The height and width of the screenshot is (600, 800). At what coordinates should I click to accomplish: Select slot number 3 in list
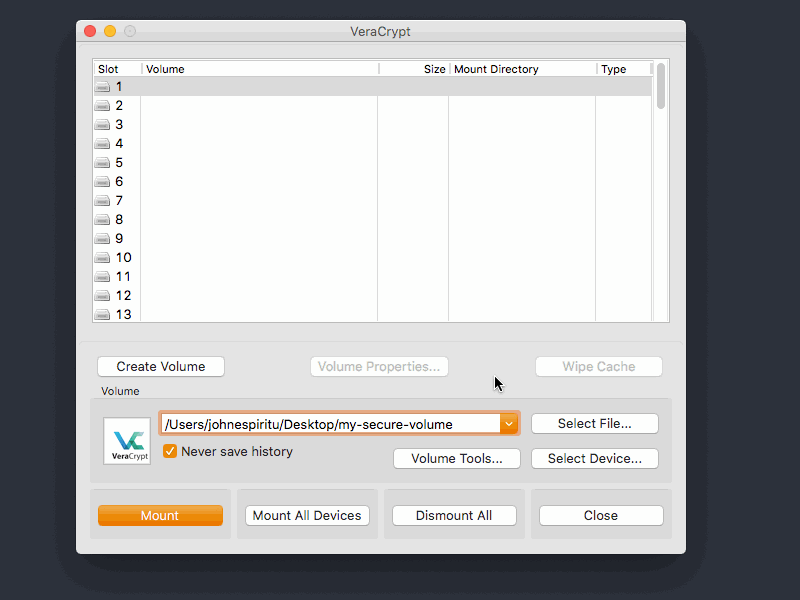[372, 124]
